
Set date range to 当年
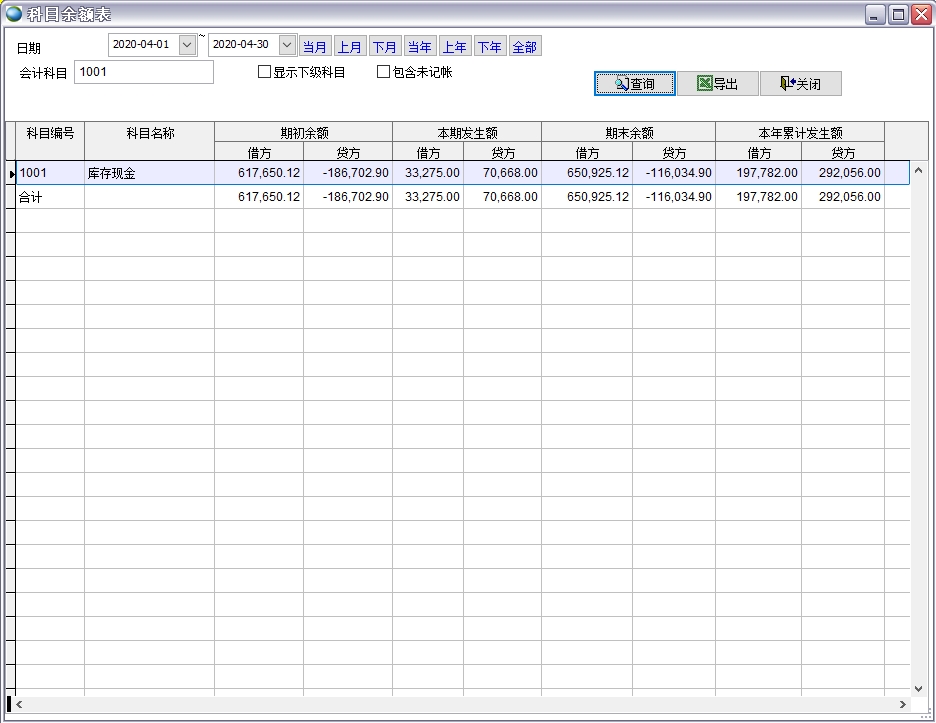[420, 47]
